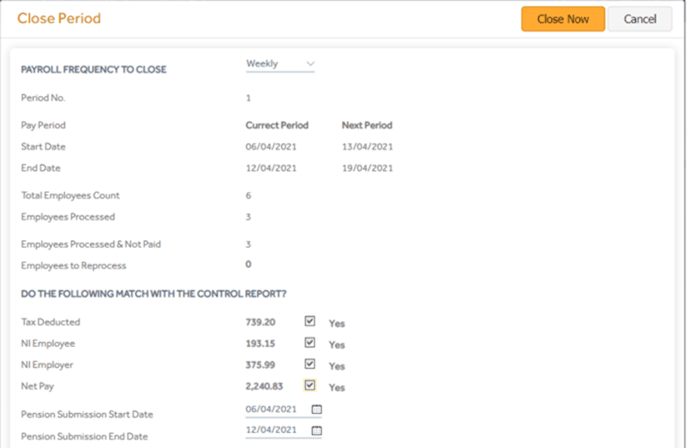Click the Next Period column header

(x=367, y=126)
